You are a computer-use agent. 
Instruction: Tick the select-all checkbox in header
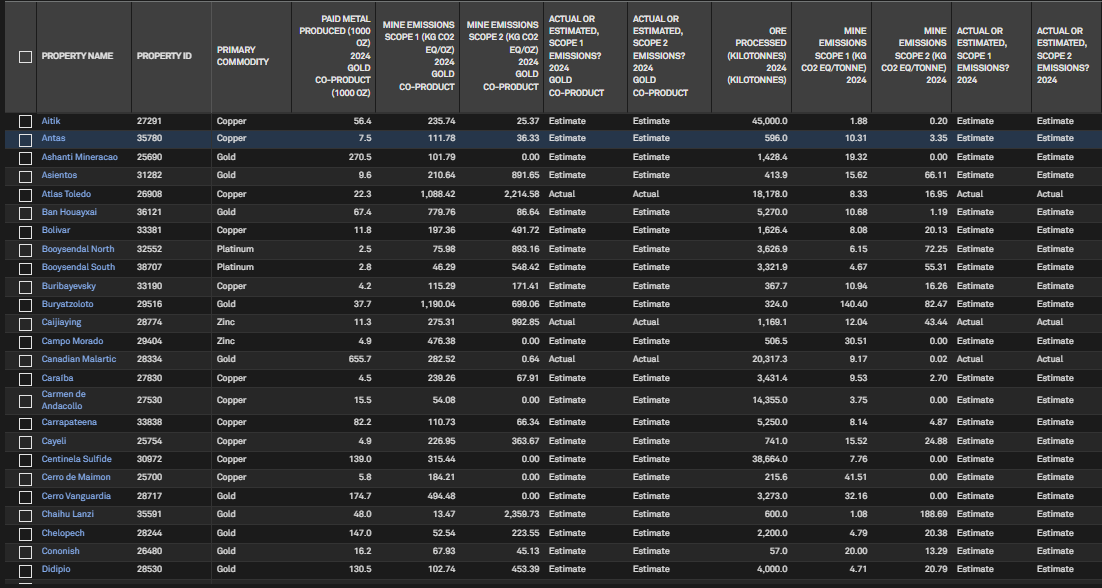click(x=25, y=57)
